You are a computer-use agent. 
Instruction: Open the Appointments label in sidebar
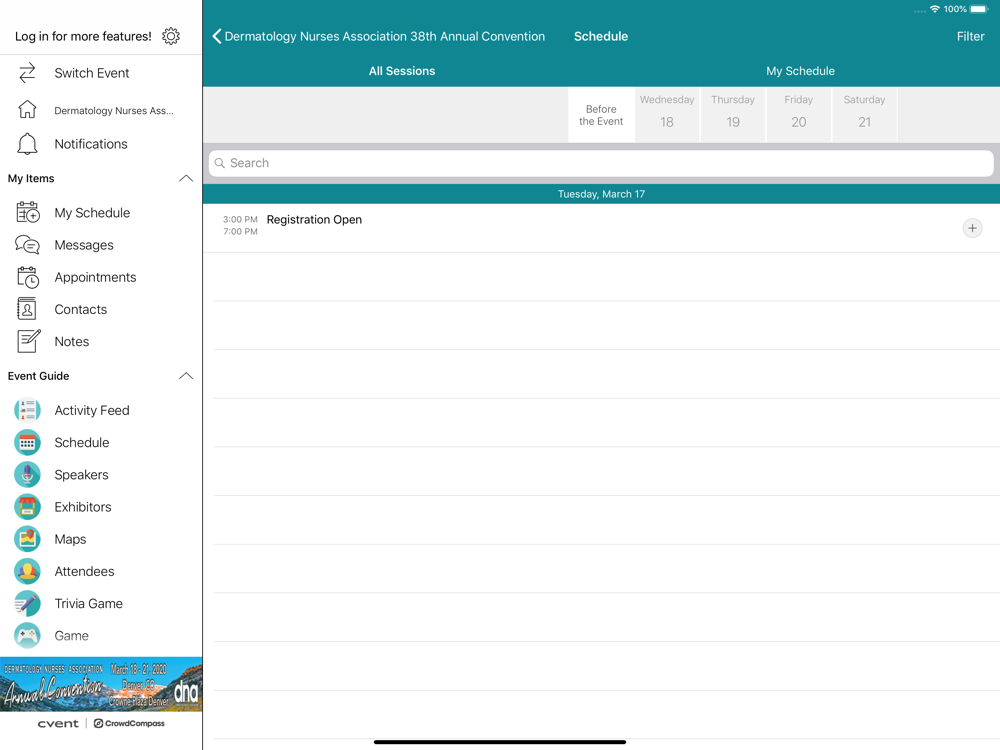pos(95,277)
